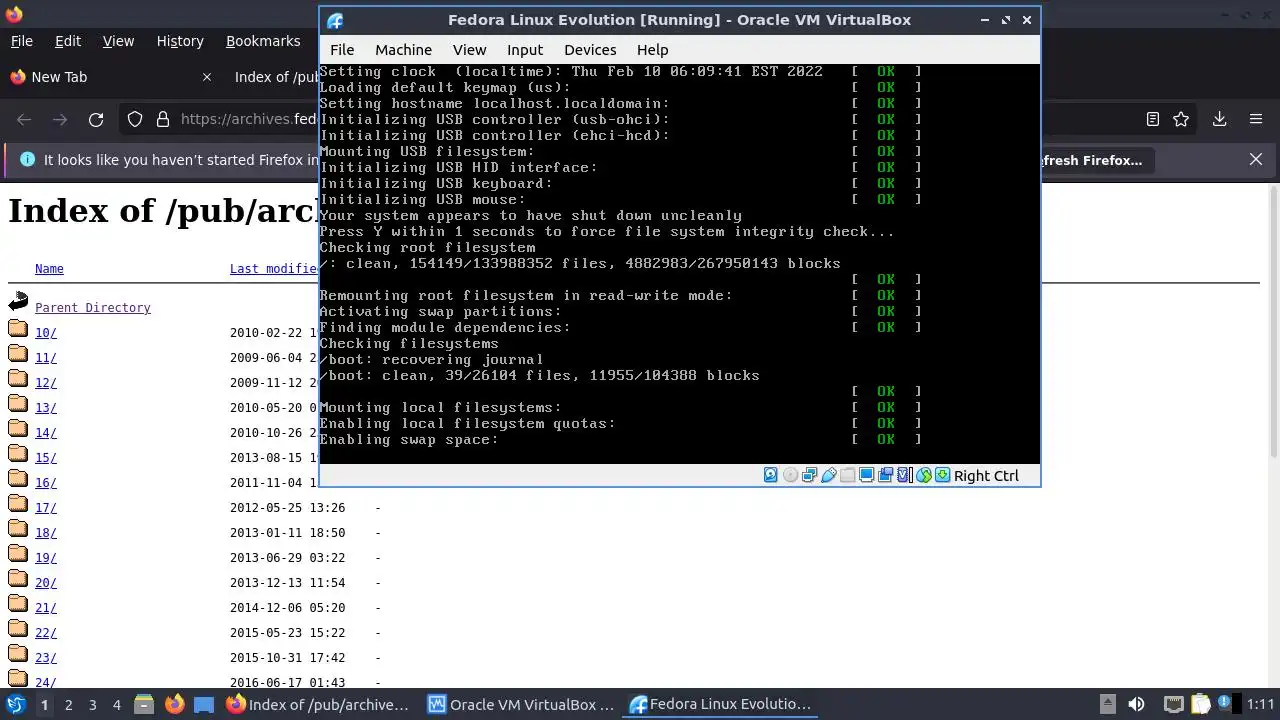Open the 22/ directory link
Image resolution: width=1280 pixels, height=720 pixels.
(x=46, y=633)
